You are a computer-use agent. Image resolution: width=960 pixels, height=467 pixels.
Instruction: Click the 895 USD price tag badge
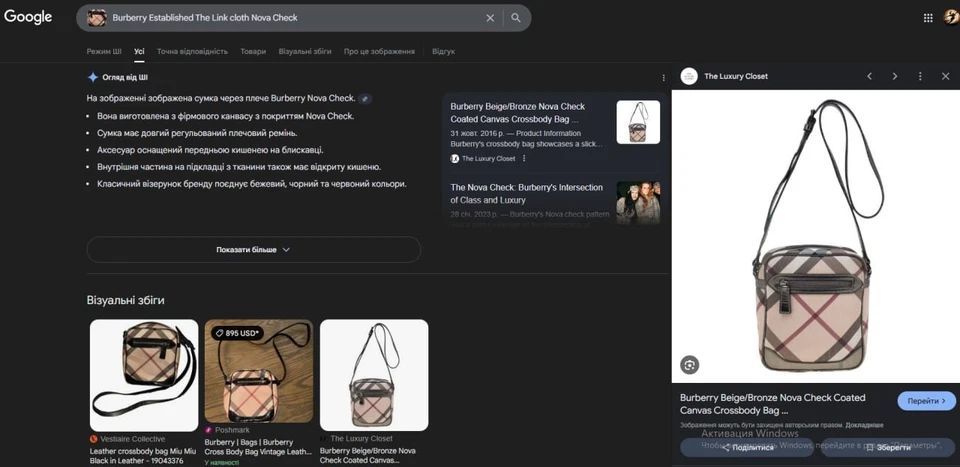click(238, 333)
